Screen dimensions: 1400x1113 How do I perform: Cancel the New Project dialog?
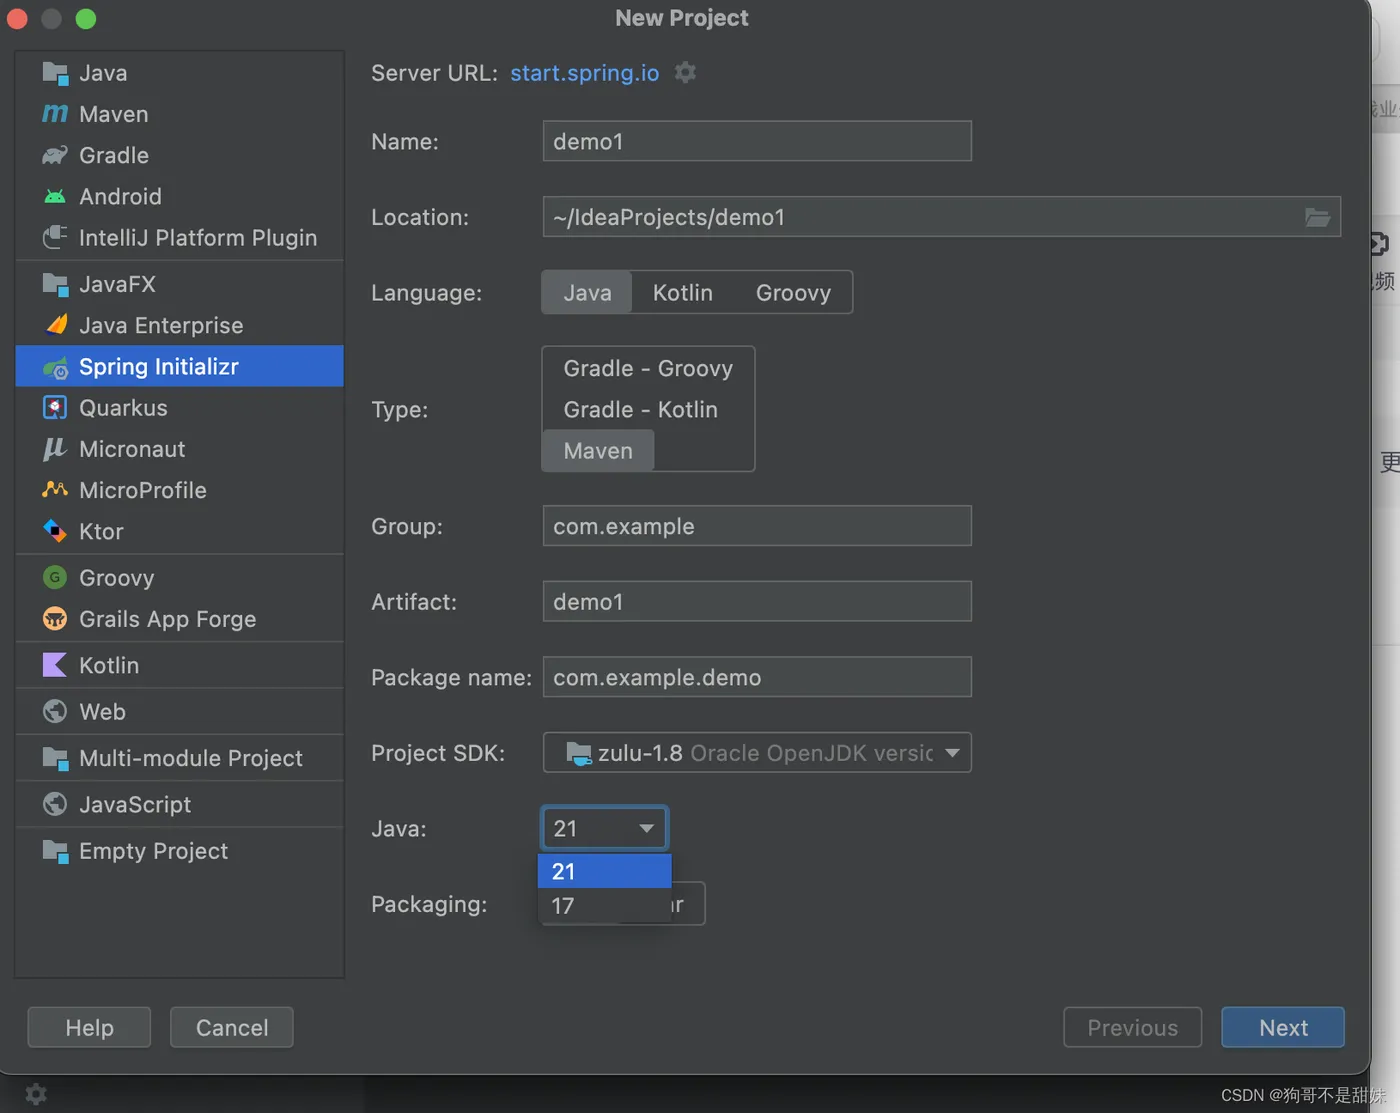[232, 1028]
